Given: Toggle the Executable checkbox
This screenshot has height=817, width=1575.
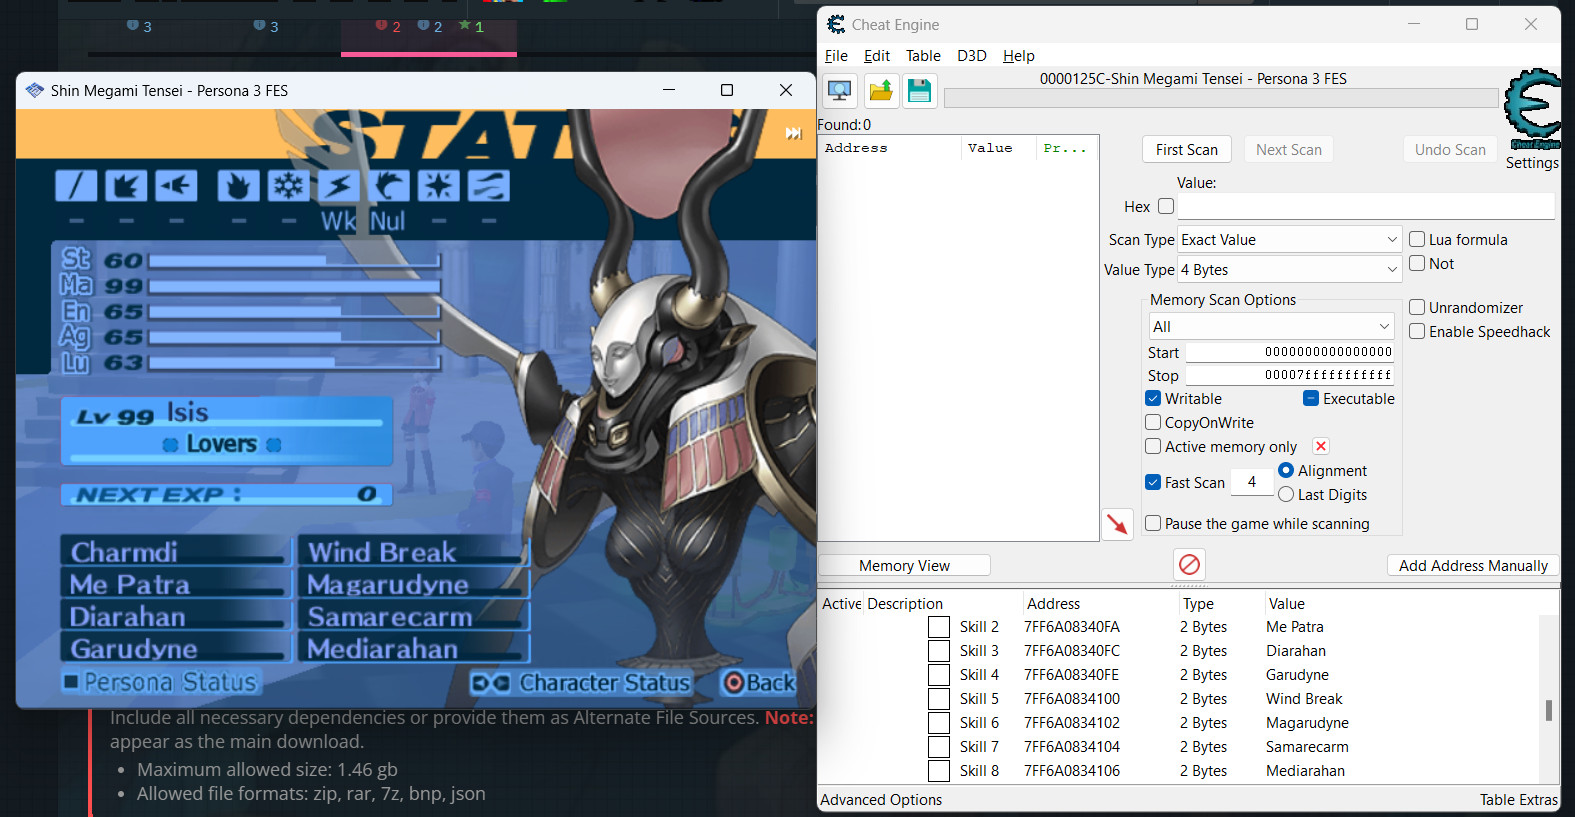Looking at the screenshot, I should click(1311, 398).
